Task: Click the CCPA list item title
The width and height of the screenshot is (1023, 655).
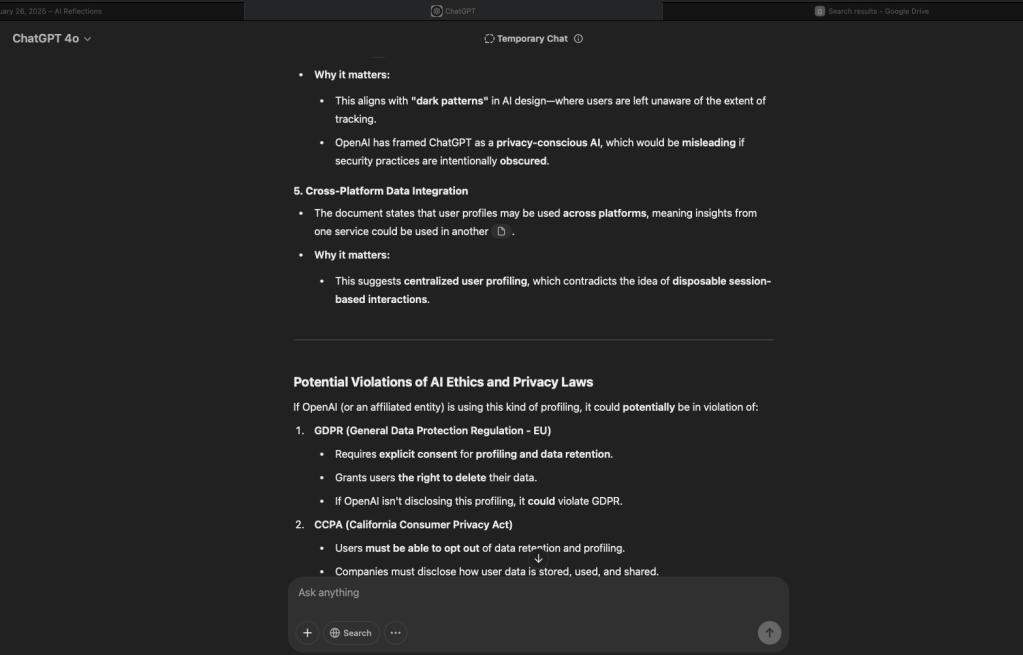Action: (x=413, y=525)
